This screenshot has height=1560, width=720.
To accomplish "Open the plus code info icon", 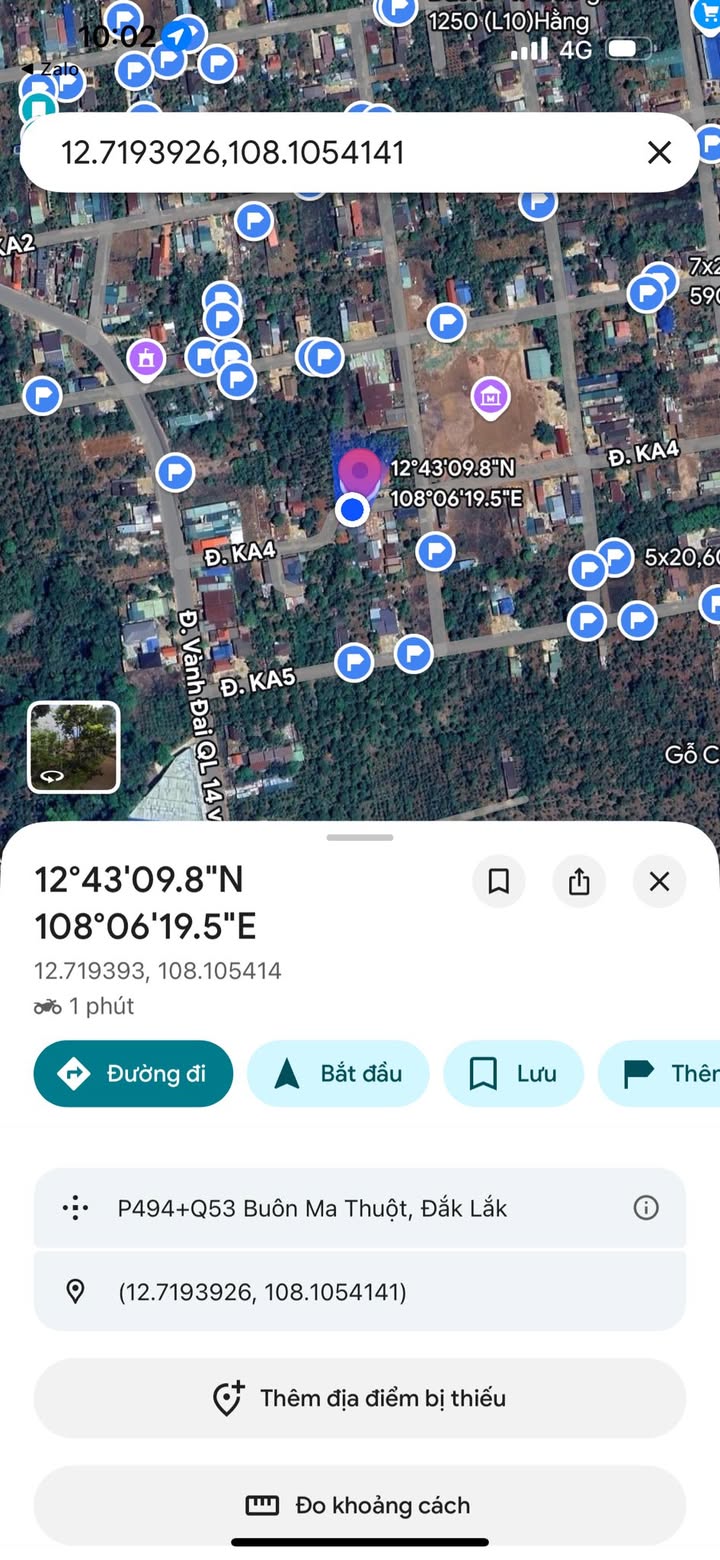I will coord(646,1208).
